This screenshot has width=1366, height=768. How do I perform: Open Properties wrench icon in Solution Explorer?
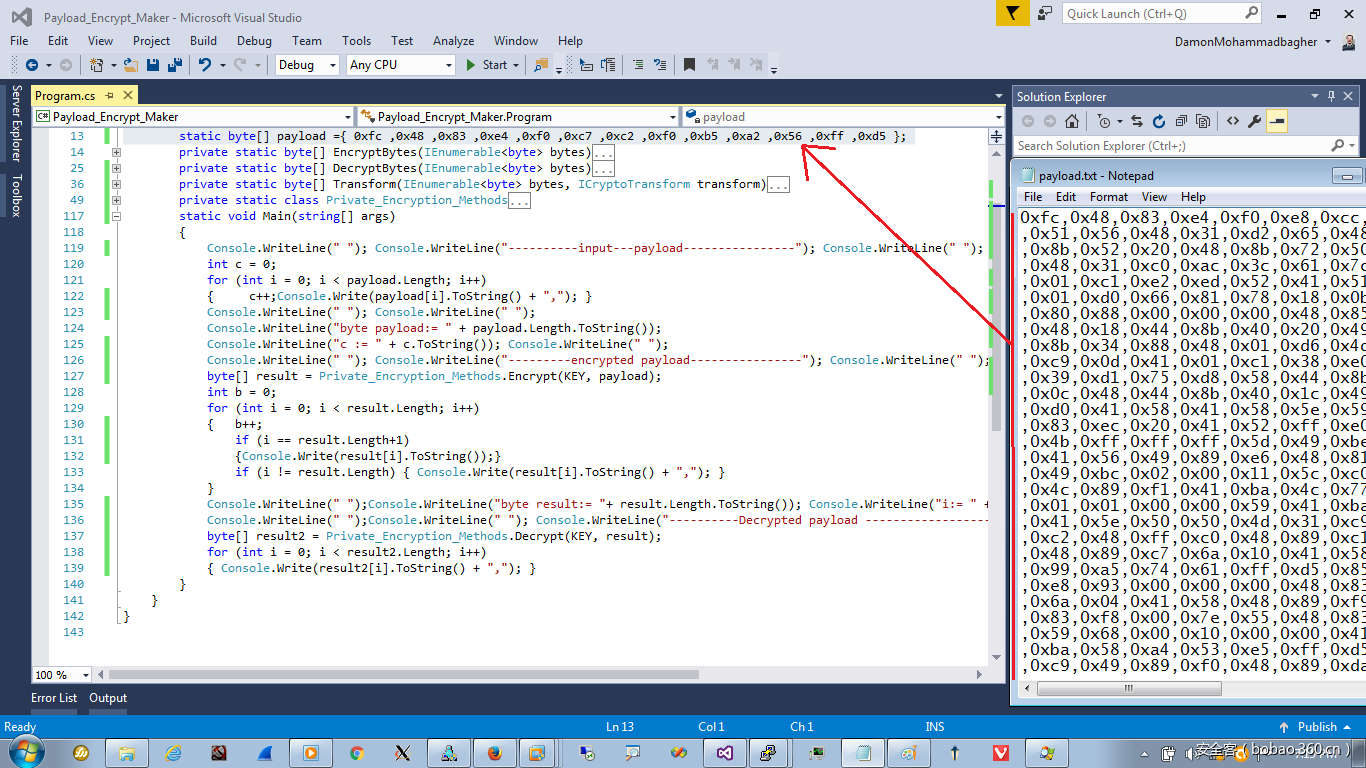pyautogui.click(x=1255, y=121)
